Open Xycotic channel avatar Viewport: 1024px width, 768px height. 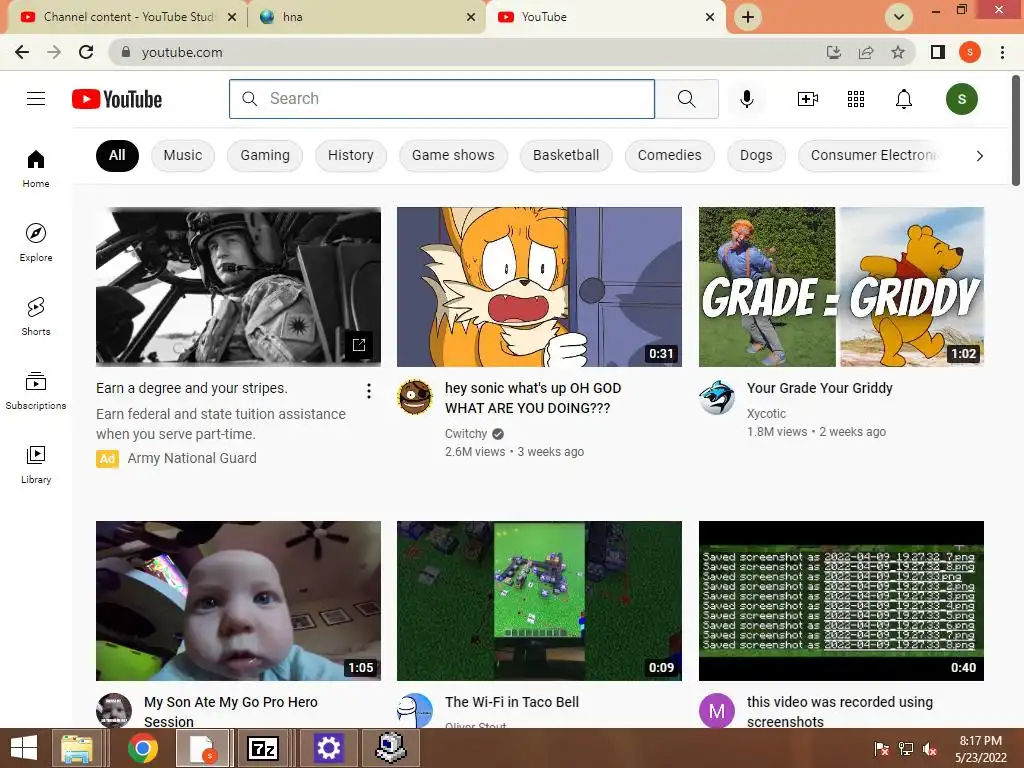point(716,396)
